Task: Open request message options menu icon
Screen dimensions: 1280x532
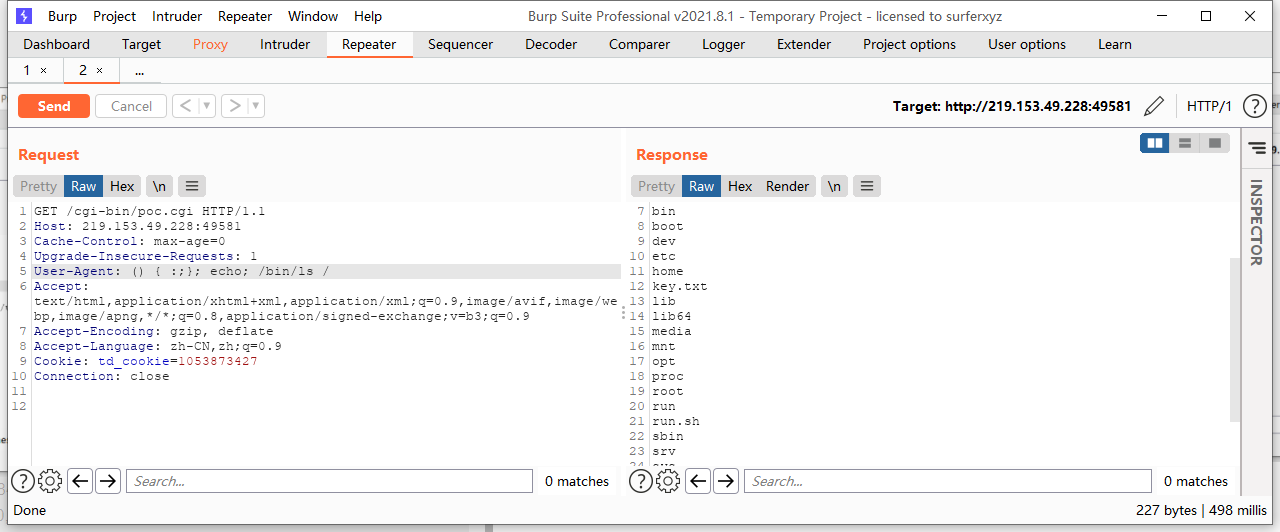Action: [191, 186]
